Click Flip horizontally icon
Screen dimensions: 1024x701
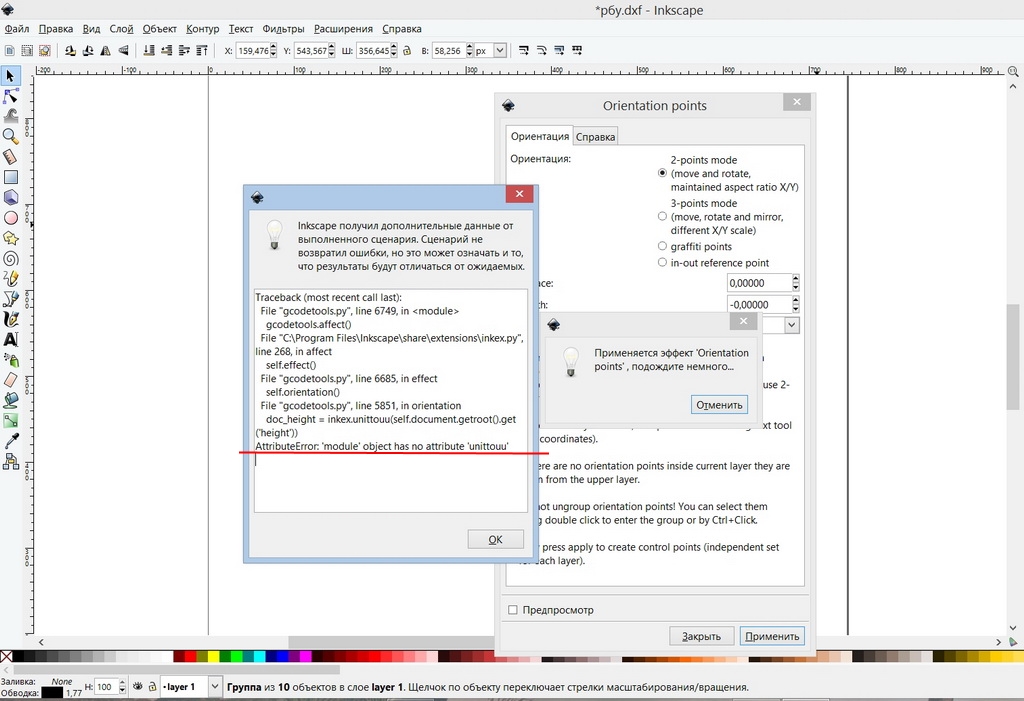point(105,50)
